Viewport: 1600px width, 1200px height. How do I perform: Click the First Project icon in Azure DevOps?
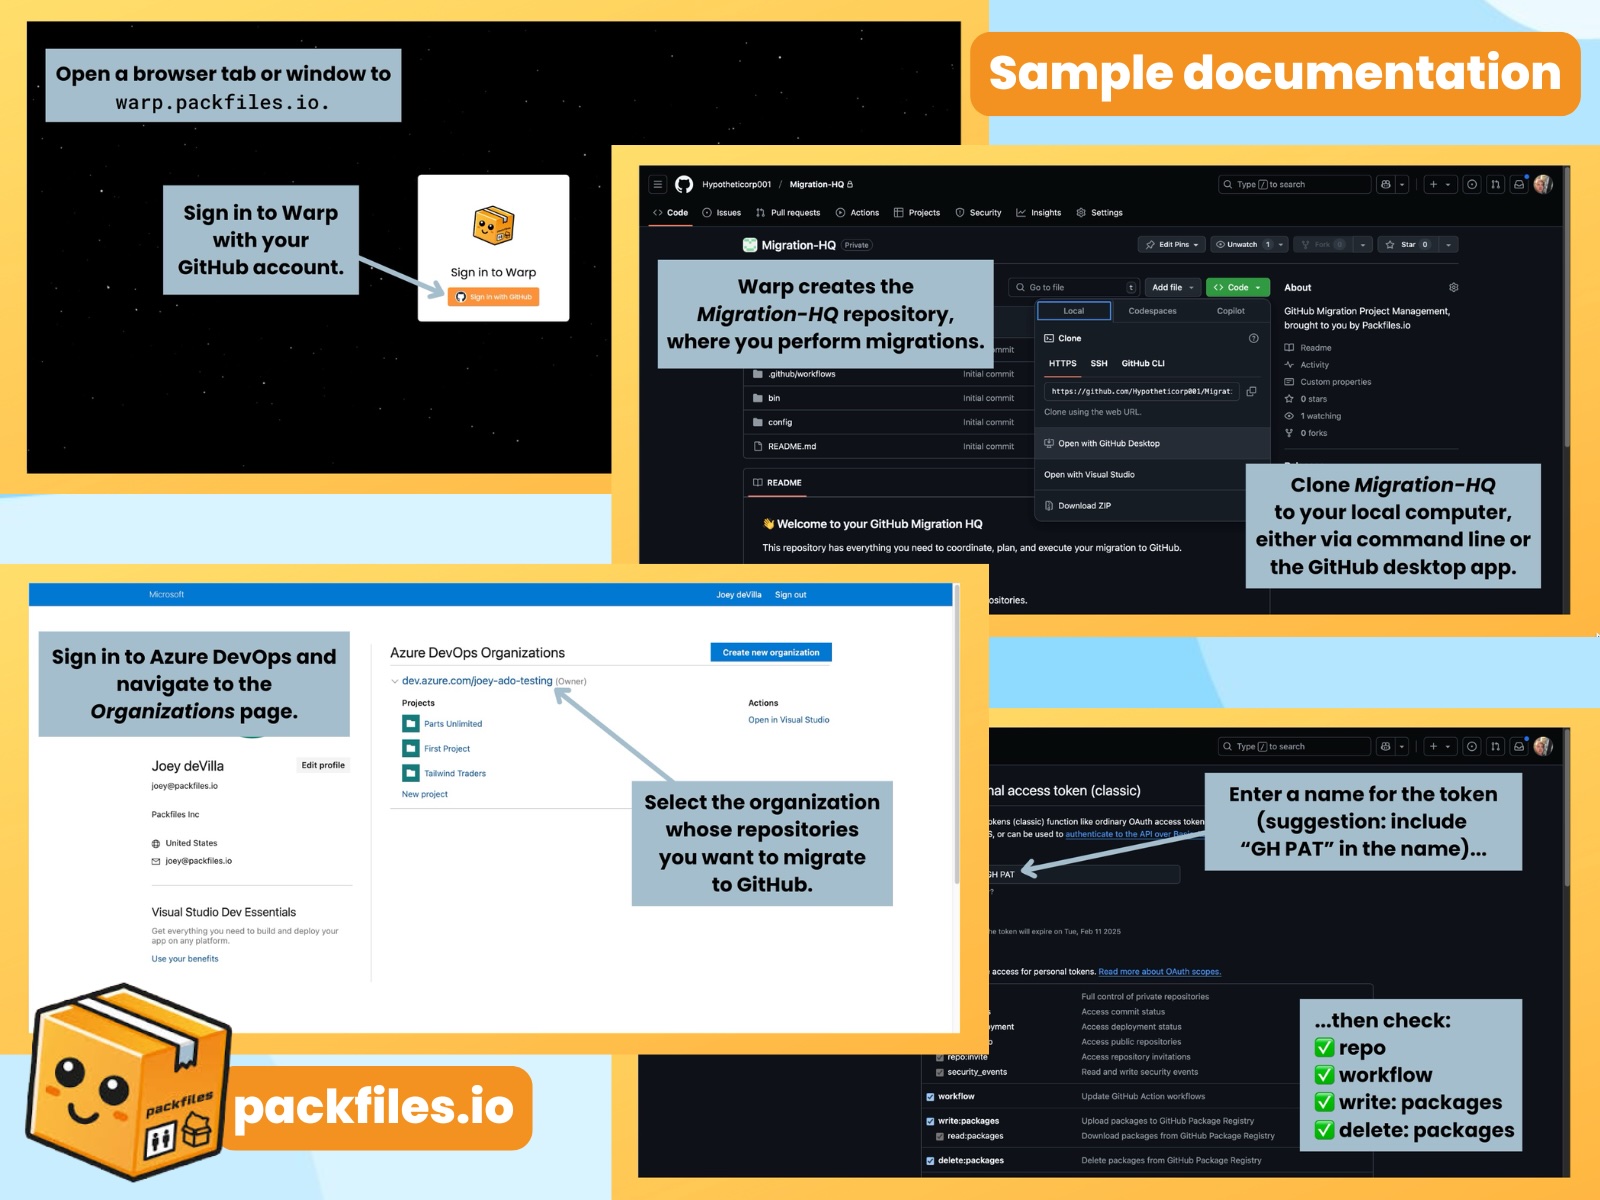pyautogui.click(x=410, y=748)
